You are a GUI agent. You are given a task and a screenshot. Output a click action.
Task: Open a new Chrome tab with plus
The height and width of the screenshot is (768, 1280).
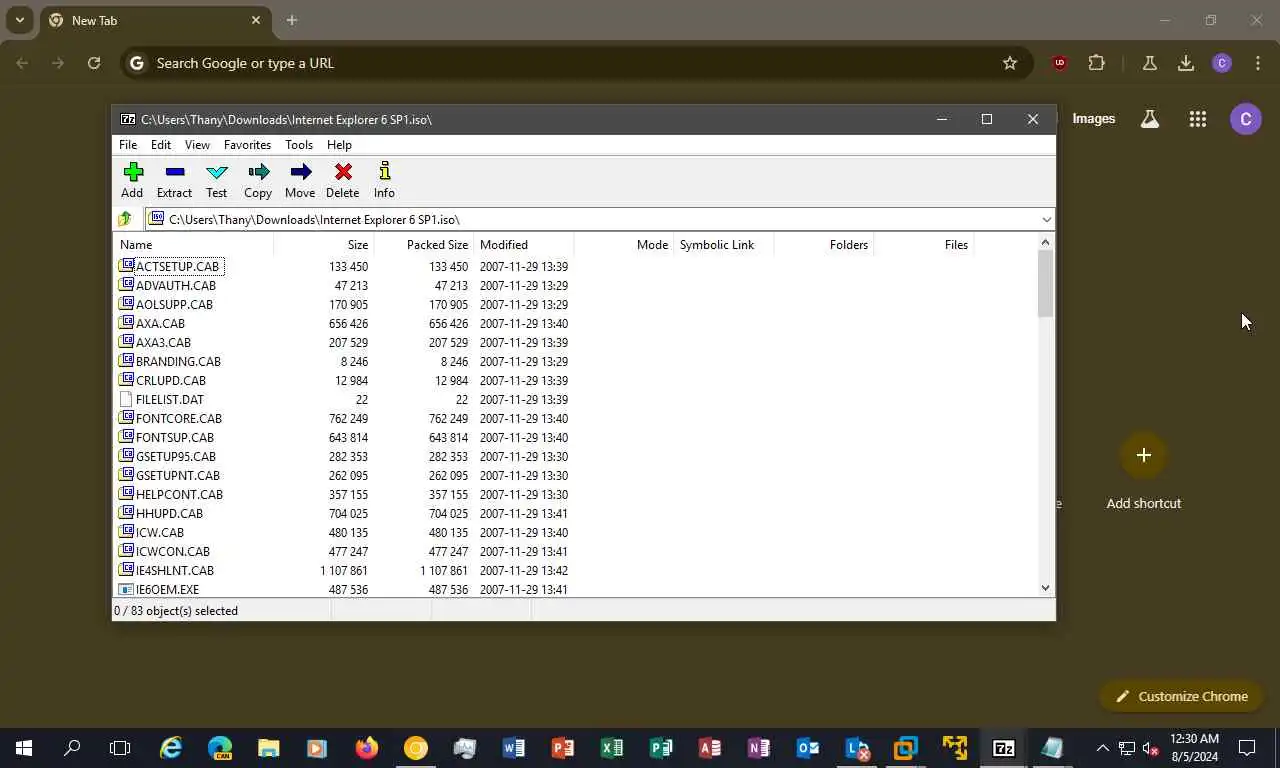291,20
